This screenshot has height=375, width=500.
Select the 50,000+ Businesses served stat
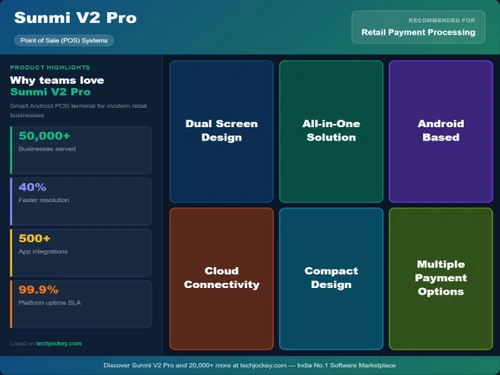click(x=81, y=150)
